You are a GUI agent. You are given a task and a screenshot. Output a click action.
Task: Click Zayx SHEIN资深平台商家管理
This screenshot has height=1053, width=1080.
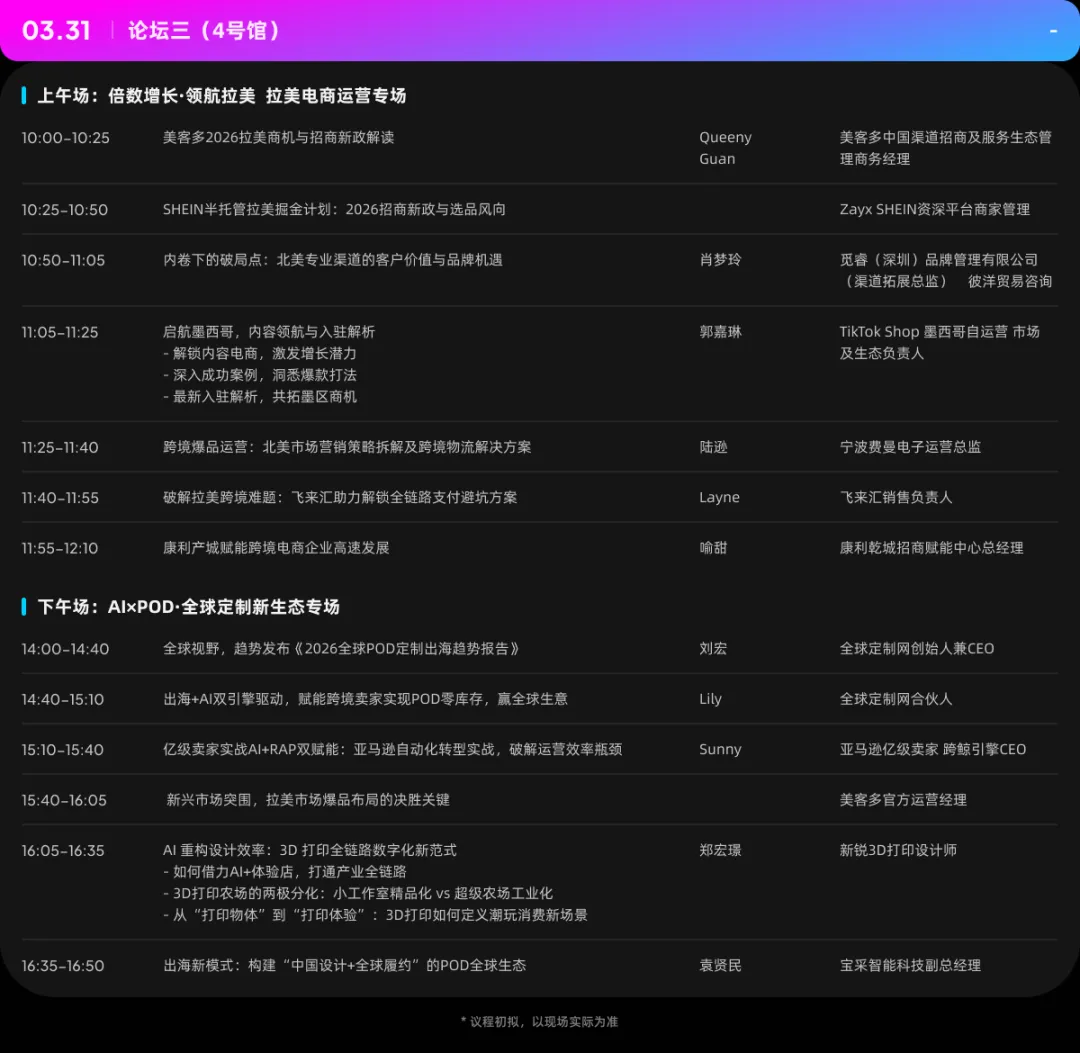935,209
